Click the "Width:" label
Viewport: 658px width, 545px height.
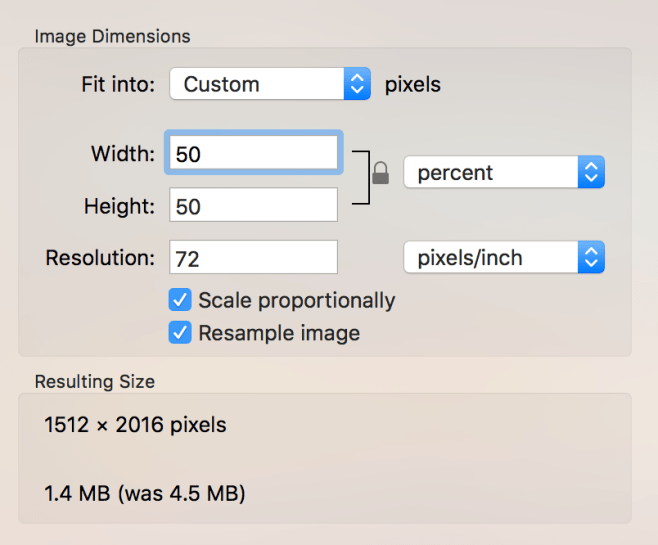(x=123, y=154)
